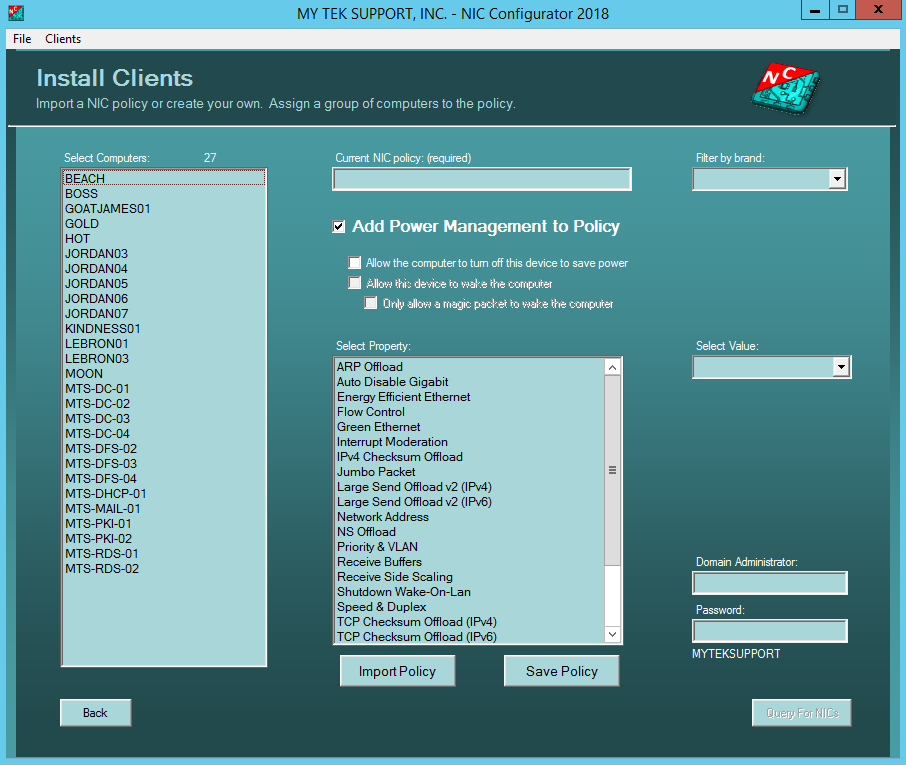Click the Save Policy button
The height and width of the screenshot is (765, 906).
(x=561, y=670)
